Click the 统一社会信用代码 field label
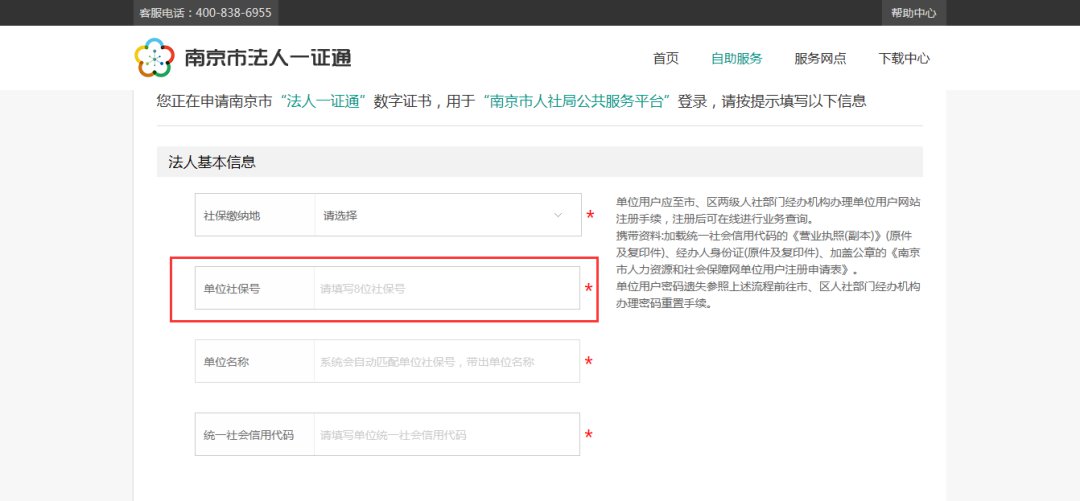 249,435
